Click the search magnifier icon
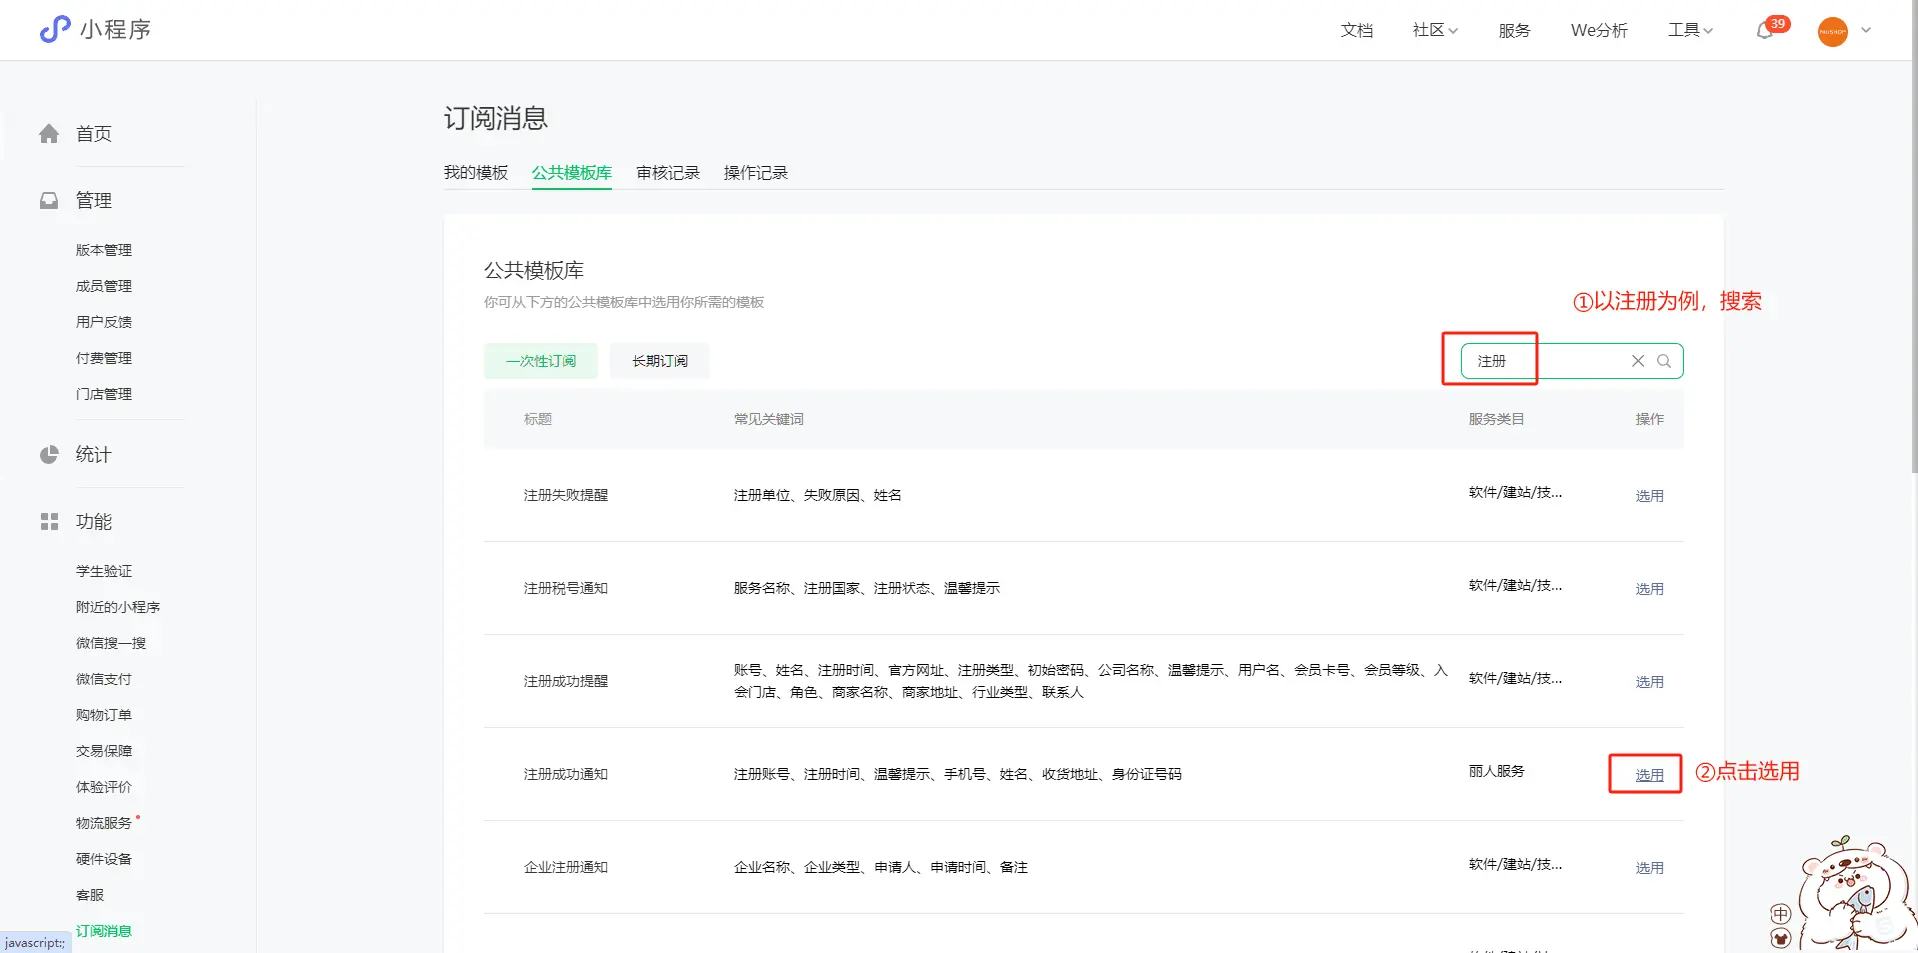Screen dimensions: 1918x953 pos(1664,361)
